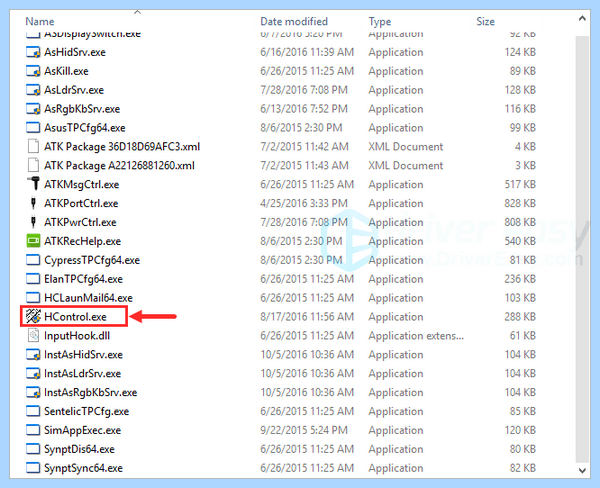This screenshot has width=600, height=488.
Task: Click the green ATKRecHelp.exe icon
Action: click(x=33, y=241)
